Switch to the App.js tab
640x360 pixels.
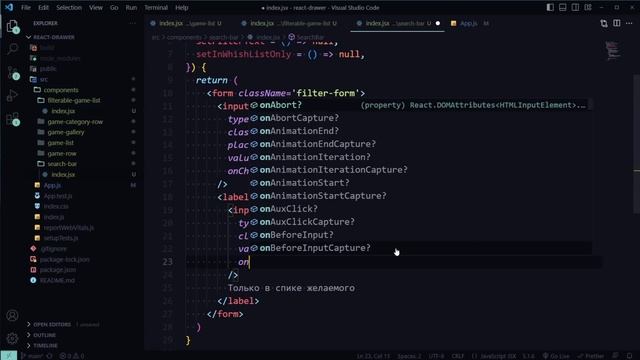click(469, 24)
